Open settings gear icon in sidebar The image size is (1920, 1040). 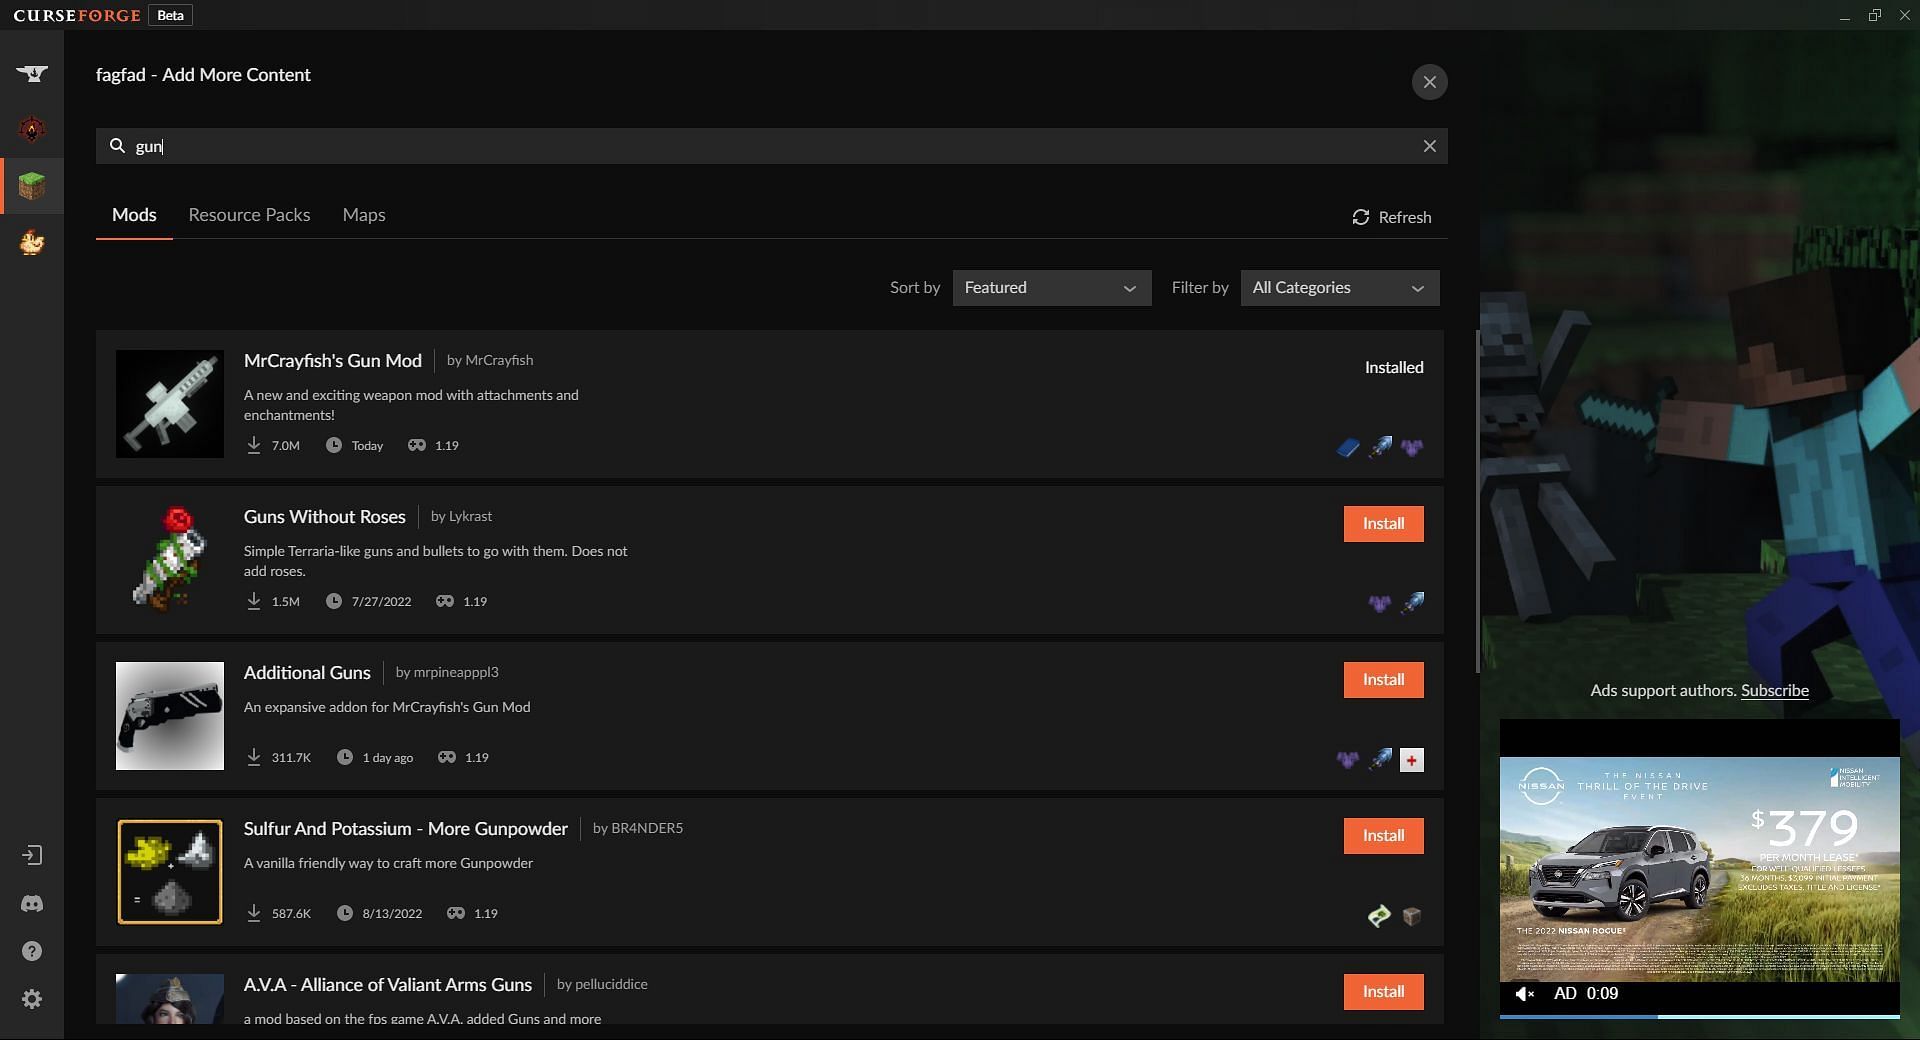[x=32, y=999]
